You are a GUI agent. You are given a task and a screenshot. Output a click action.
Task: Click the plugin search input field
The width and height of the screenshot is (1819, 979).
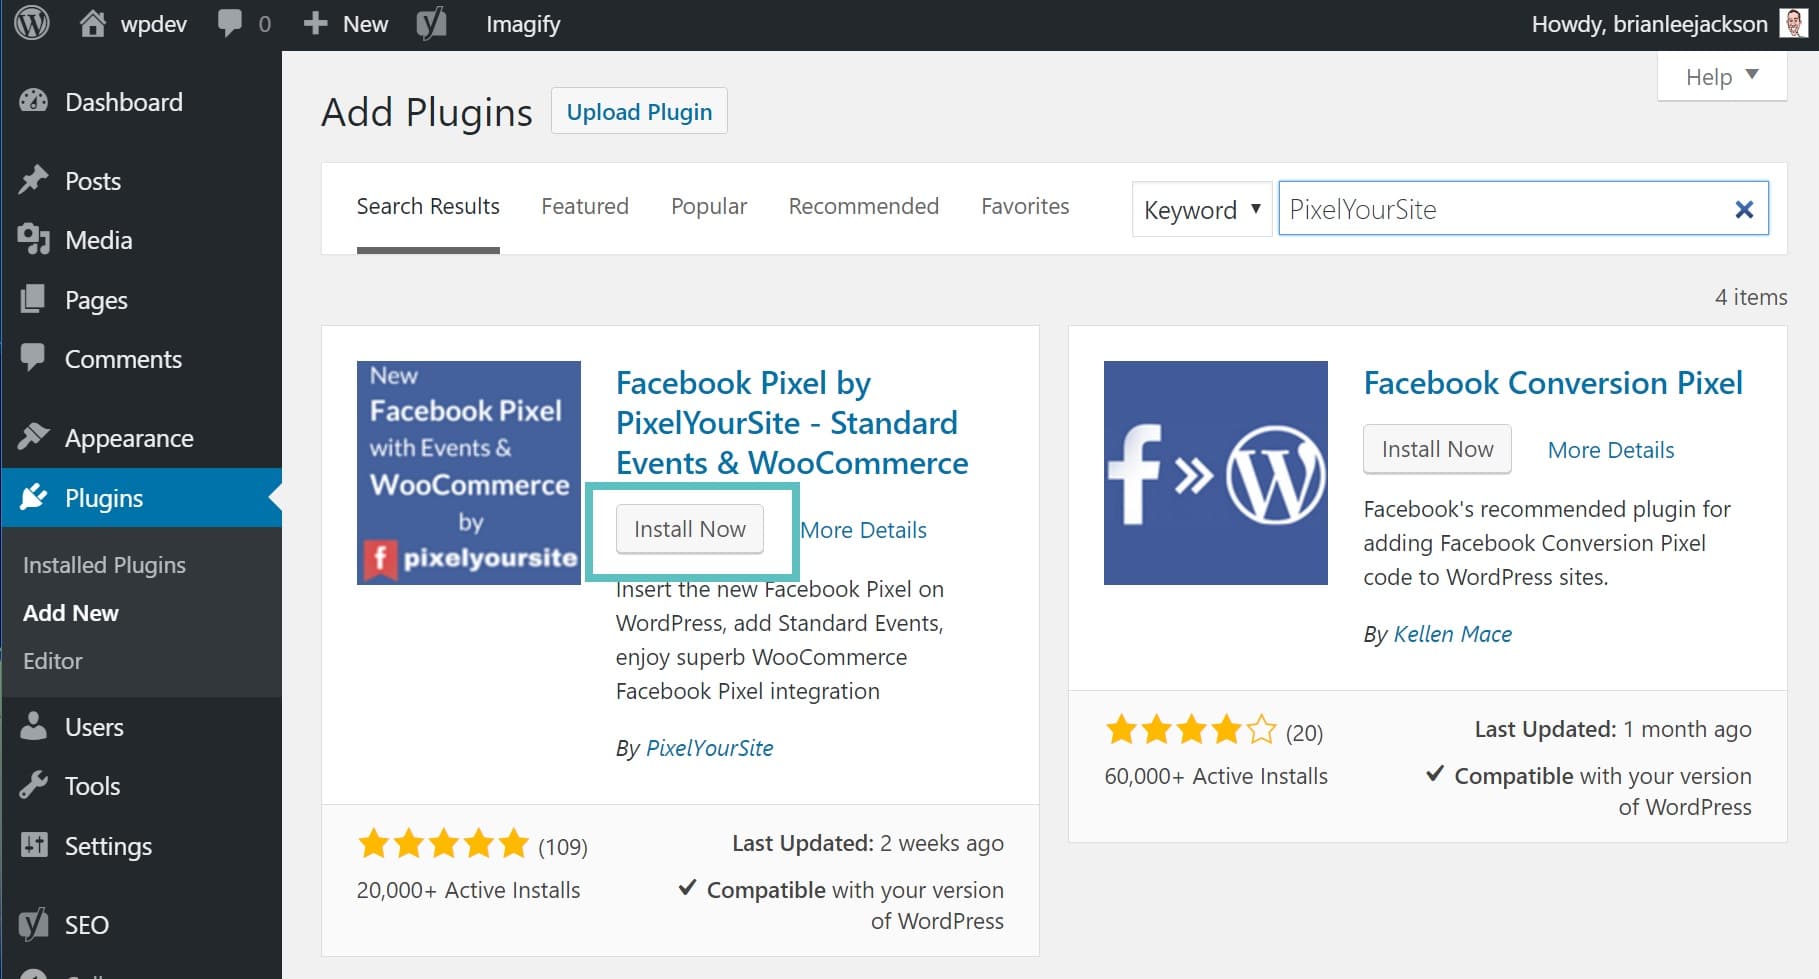point(1500,209)
